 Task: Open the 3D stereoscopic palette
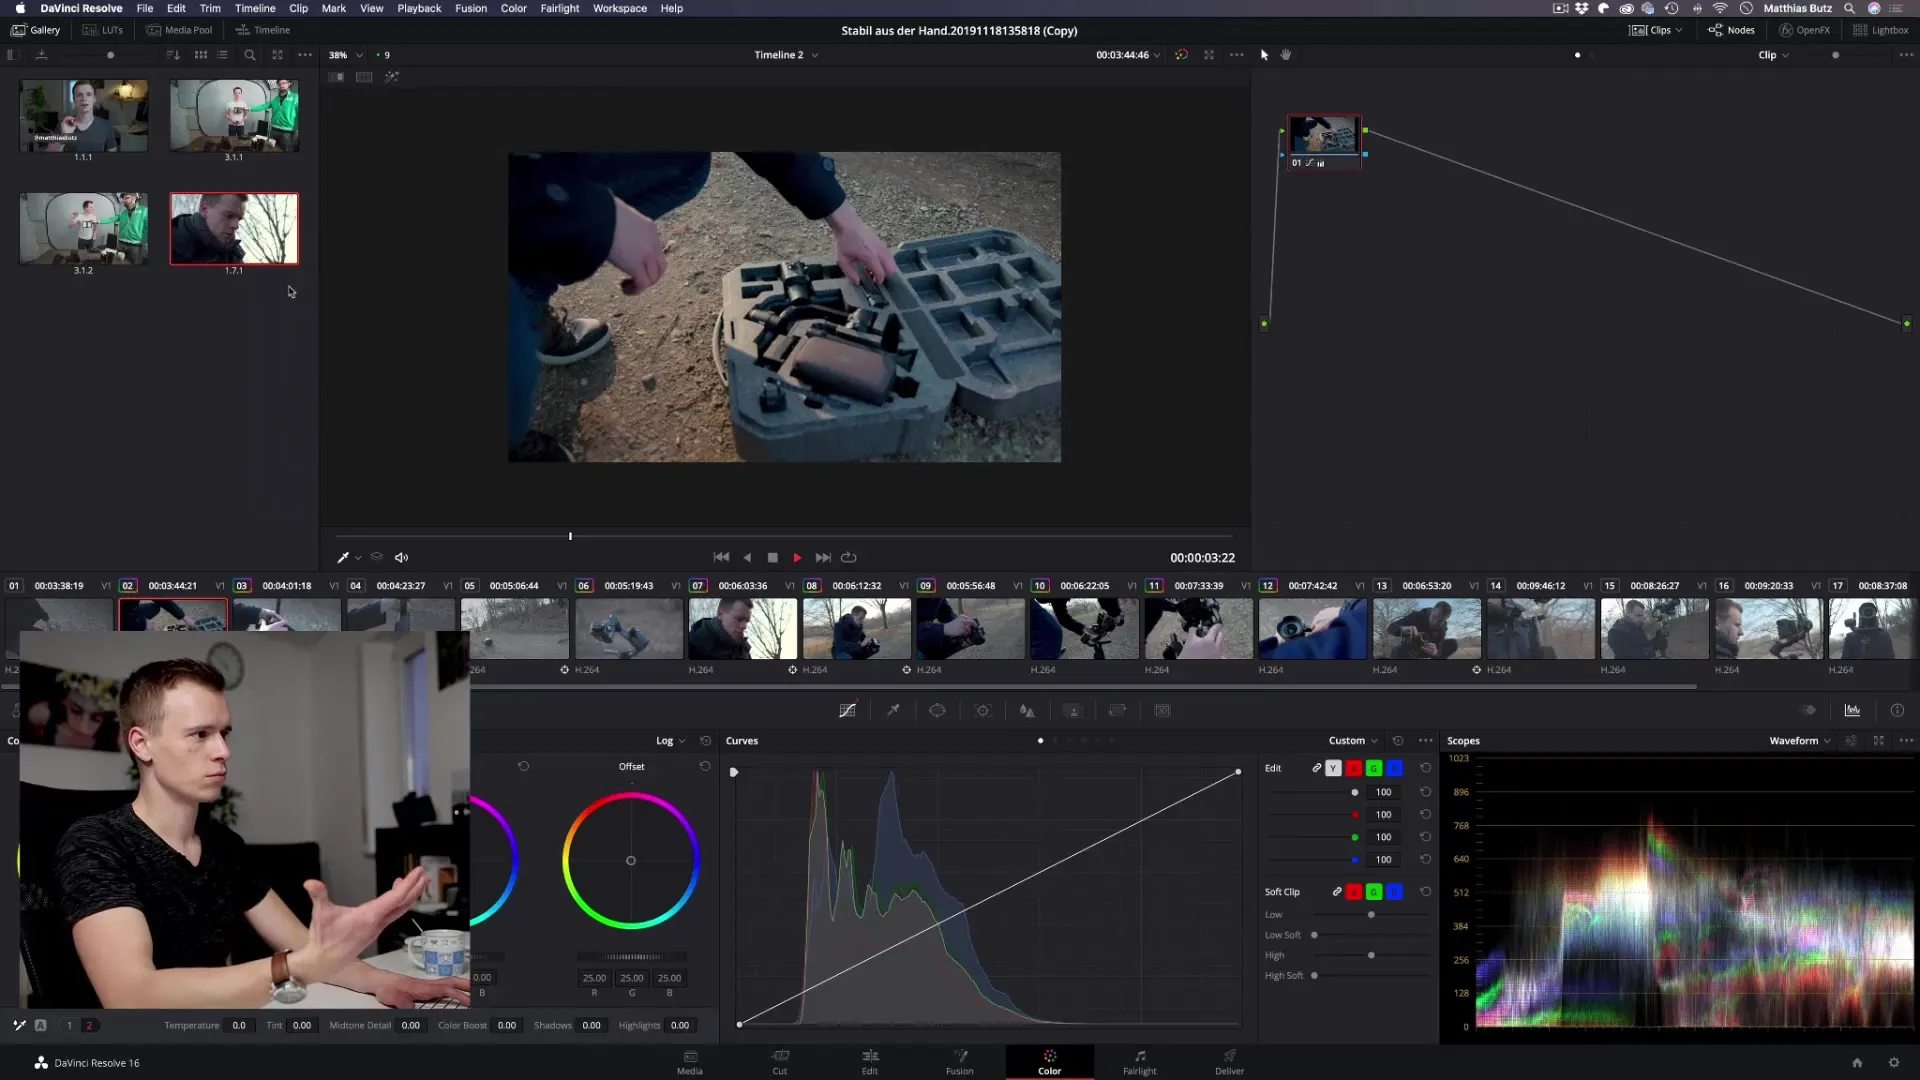pyautogui.click(x=1162, y=710)
